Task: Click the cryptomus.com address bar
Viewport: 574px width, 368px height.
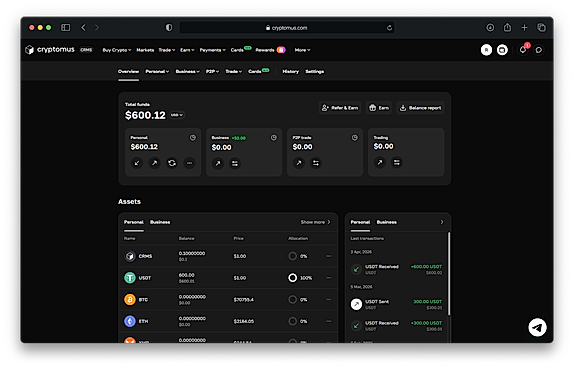Action: tap(287, 27)
